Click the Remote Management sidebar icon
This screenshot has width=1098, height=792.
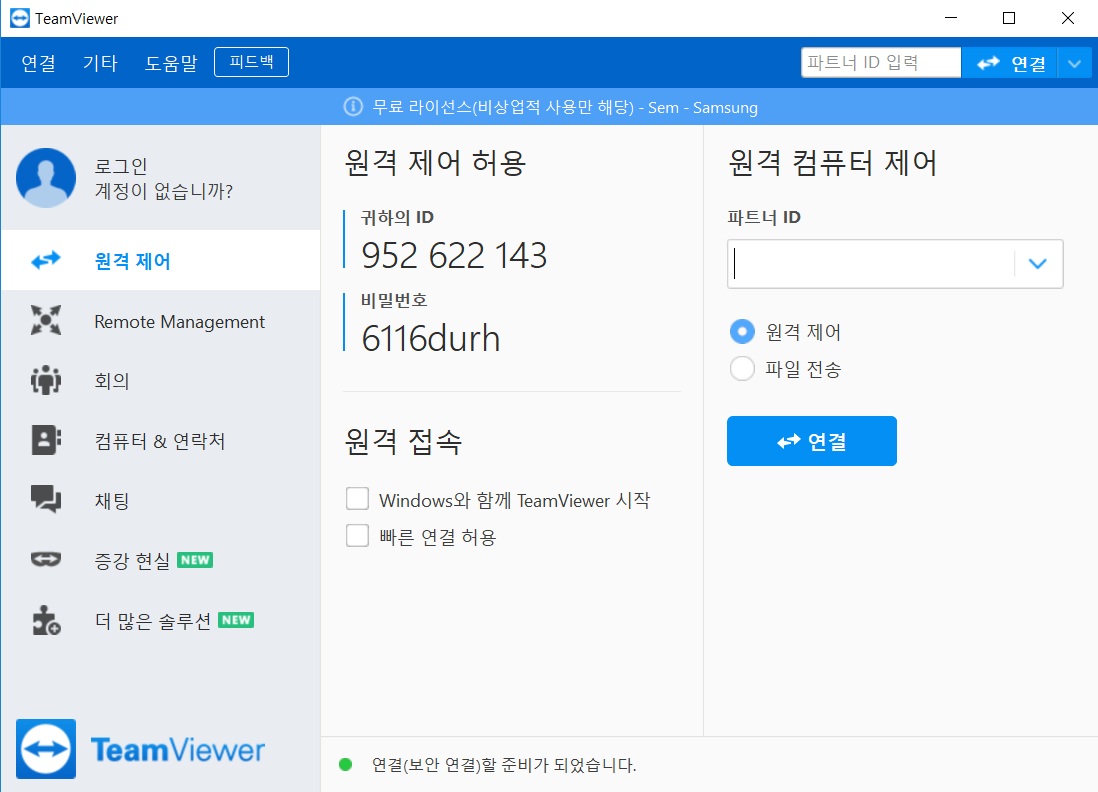coord(46,320)
